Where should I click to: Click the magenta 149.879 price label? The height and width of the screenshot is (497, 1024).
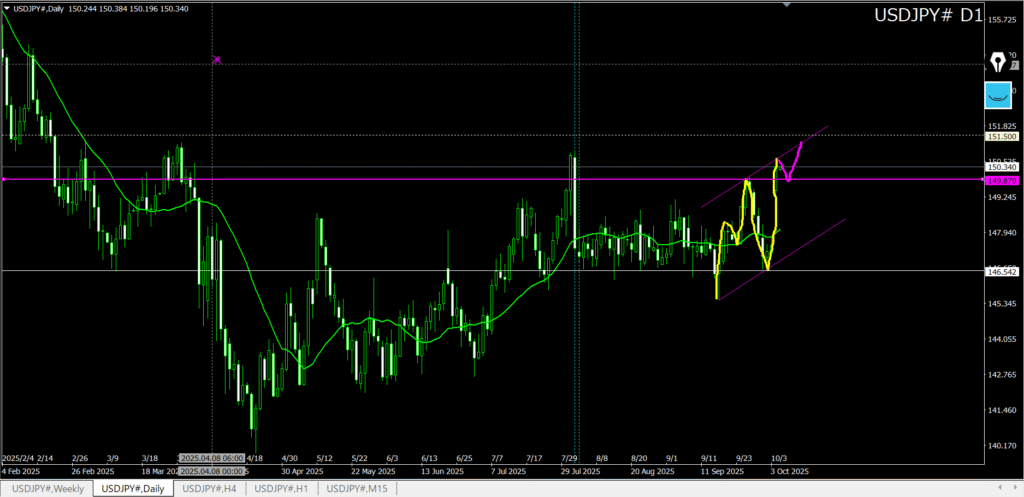[1001, 180]
